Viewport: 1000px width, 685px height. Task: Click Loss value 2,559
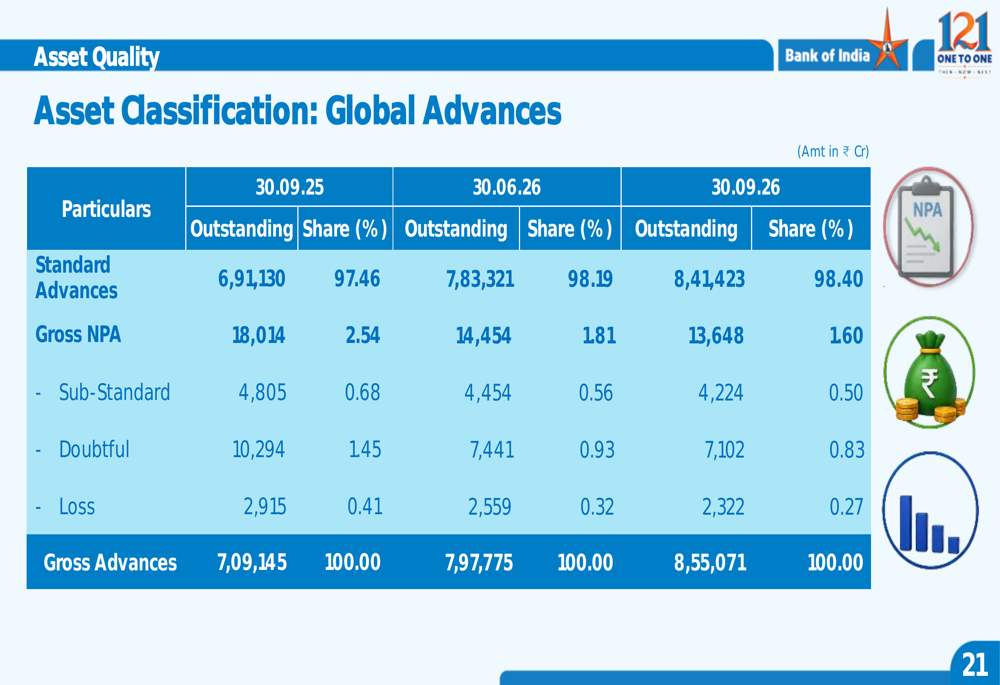click(490, 507)
